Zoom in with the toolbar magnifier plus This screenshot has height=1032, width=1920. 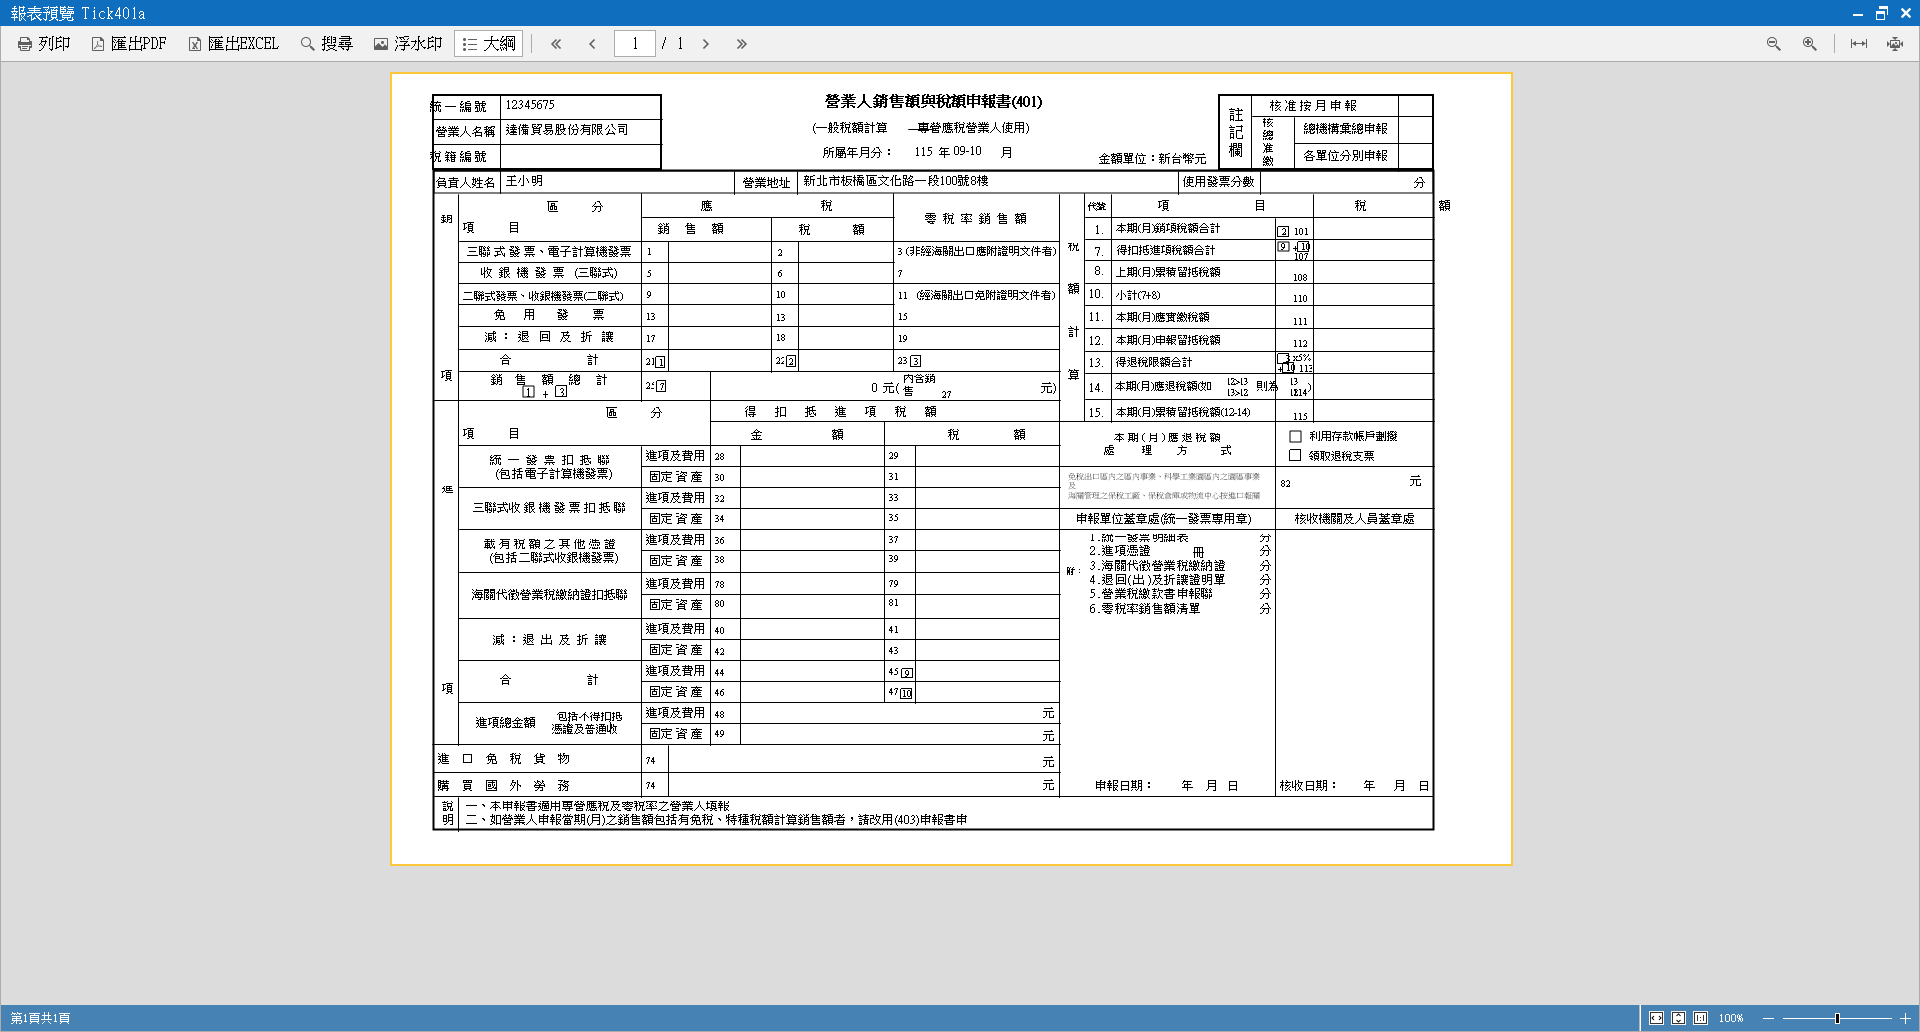tap(1810, 44)
